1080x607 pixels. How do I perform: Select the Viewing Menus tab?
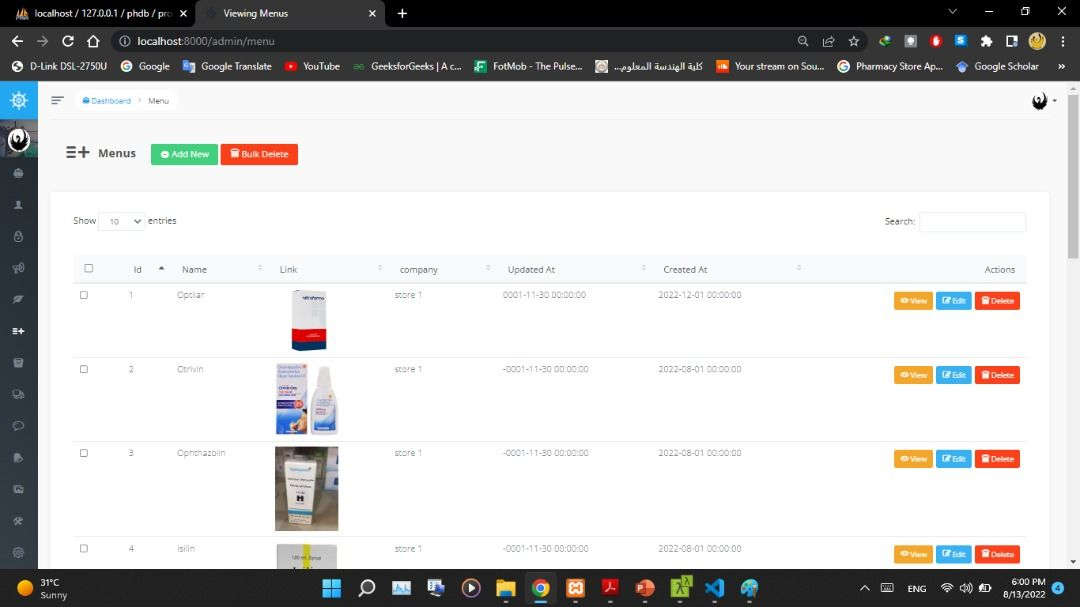(292, 13)
